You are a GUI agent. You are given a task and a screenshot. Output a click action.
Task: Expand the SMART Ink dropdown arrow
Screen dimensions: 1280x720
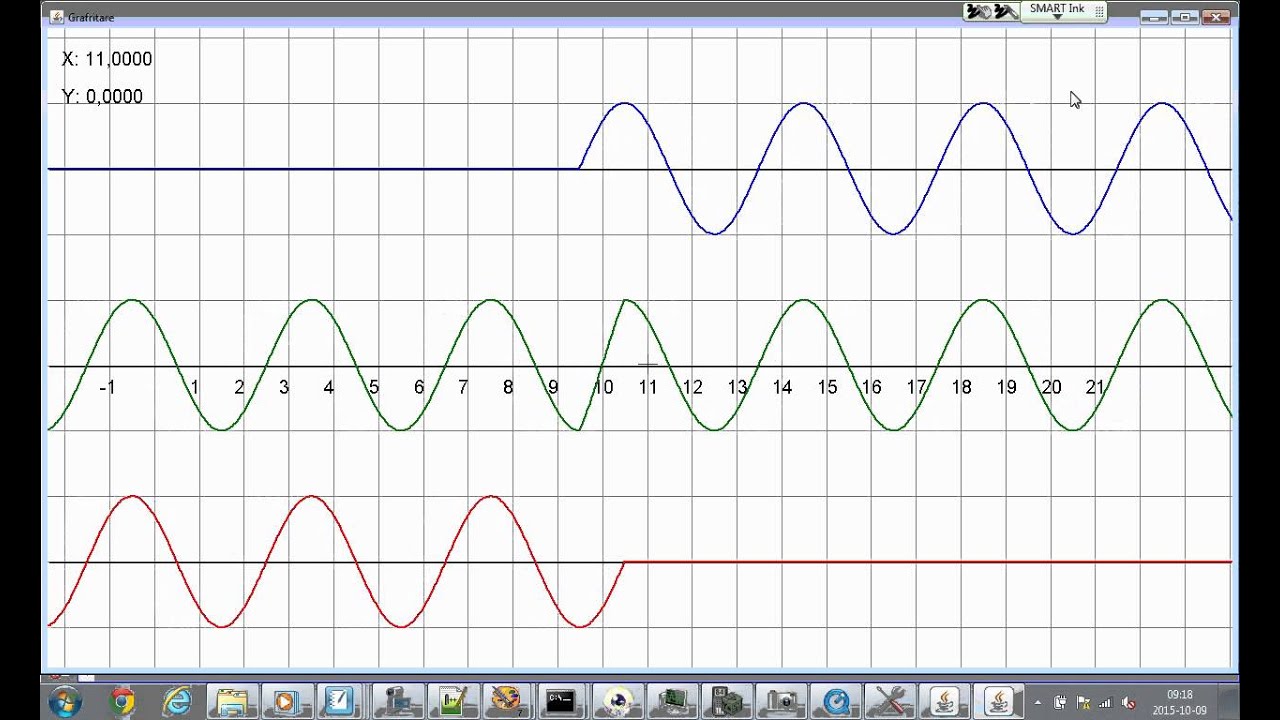pos(1057,17)
